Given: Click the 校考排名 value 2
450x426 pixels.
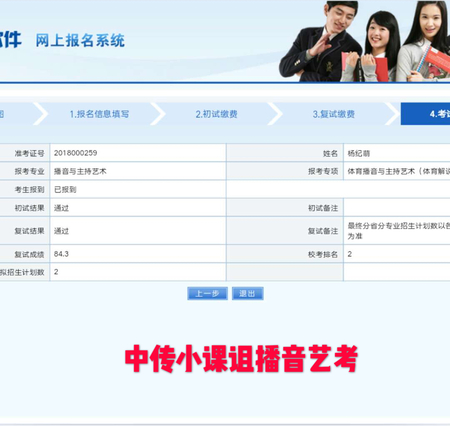Looking at the screenshot, I should coord(350,254).
